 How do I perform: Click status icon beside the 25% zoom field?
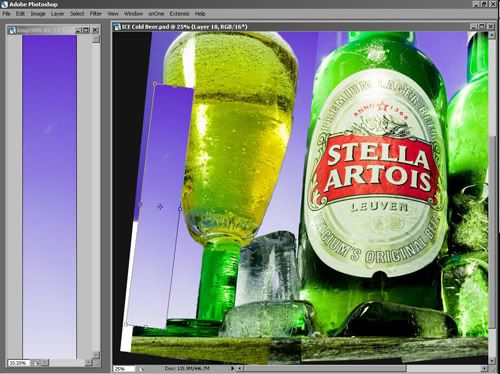coord(141,369)
